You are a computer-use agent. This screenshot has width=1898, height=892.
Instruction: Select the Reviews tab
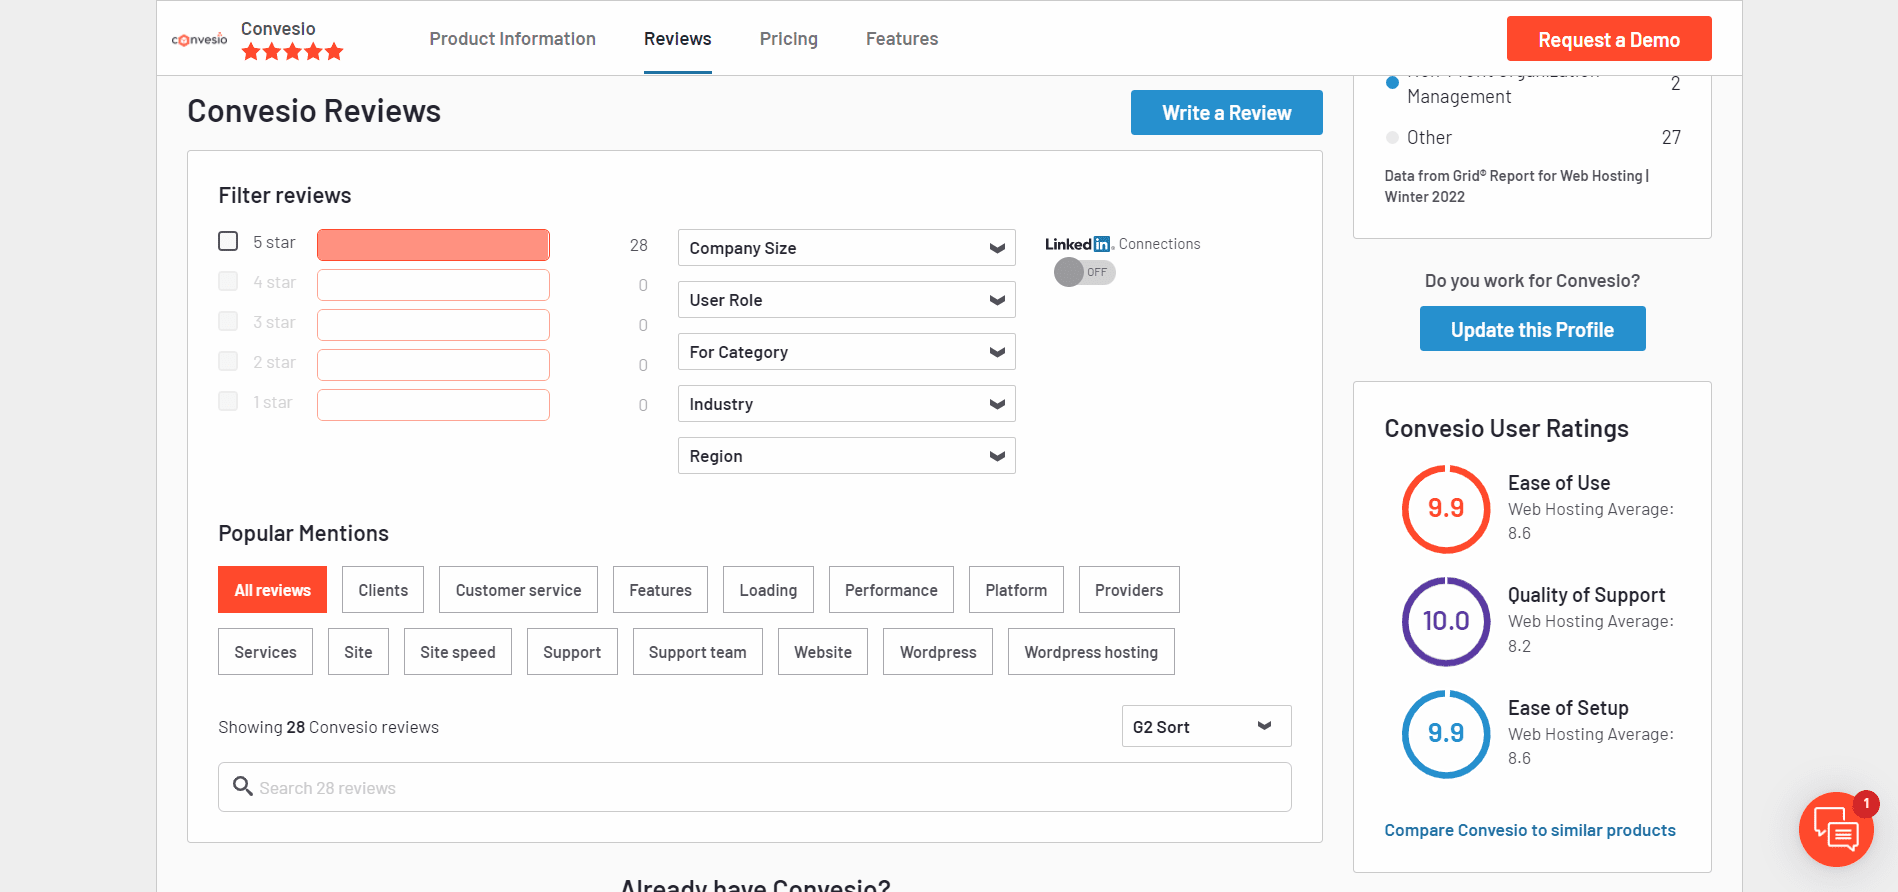point(677,39)
